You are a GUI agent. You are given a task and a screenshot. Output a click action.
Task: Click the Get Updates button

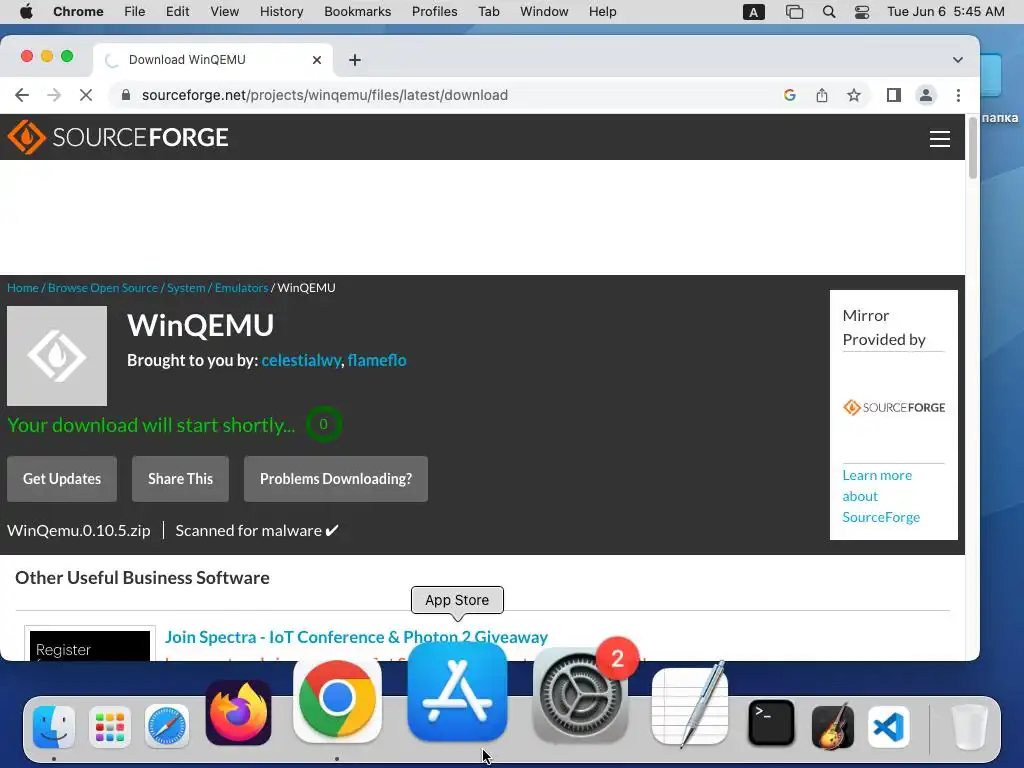[62, 479]
